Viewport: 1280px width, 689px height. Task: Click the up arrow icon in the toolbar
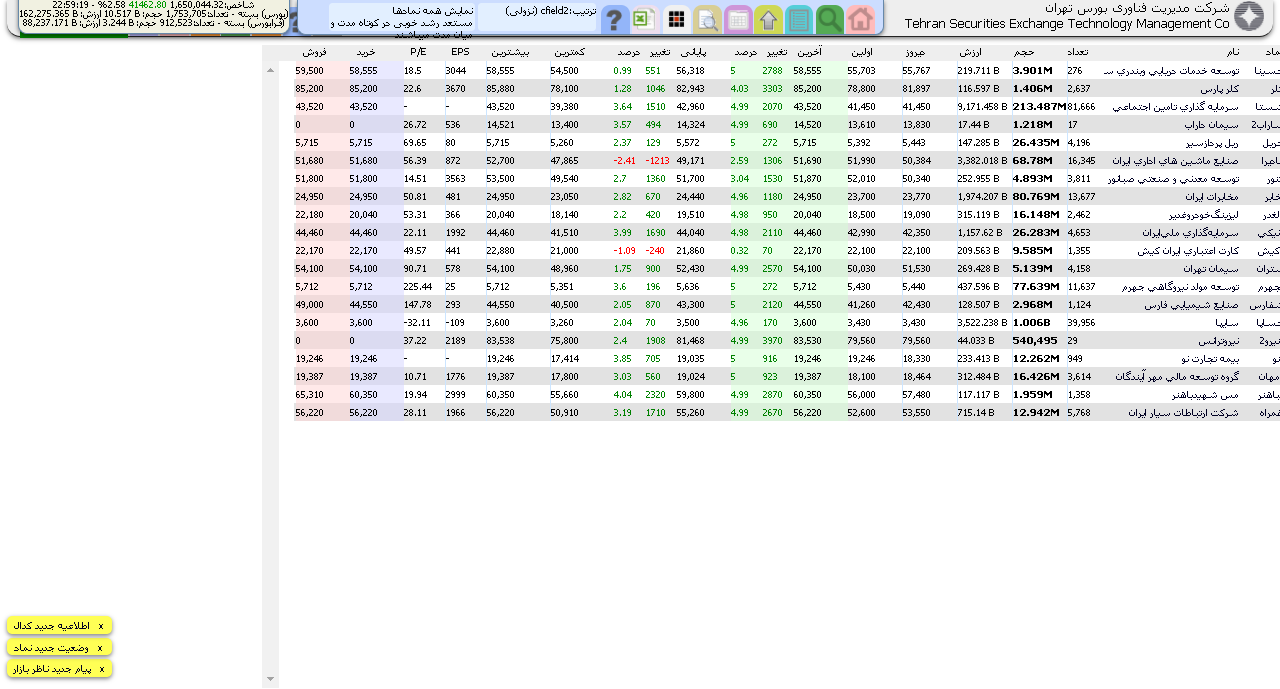click(769, 19)
